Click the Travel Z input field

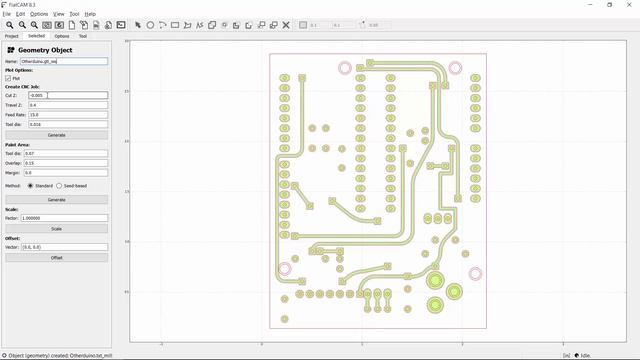point(68,105)
